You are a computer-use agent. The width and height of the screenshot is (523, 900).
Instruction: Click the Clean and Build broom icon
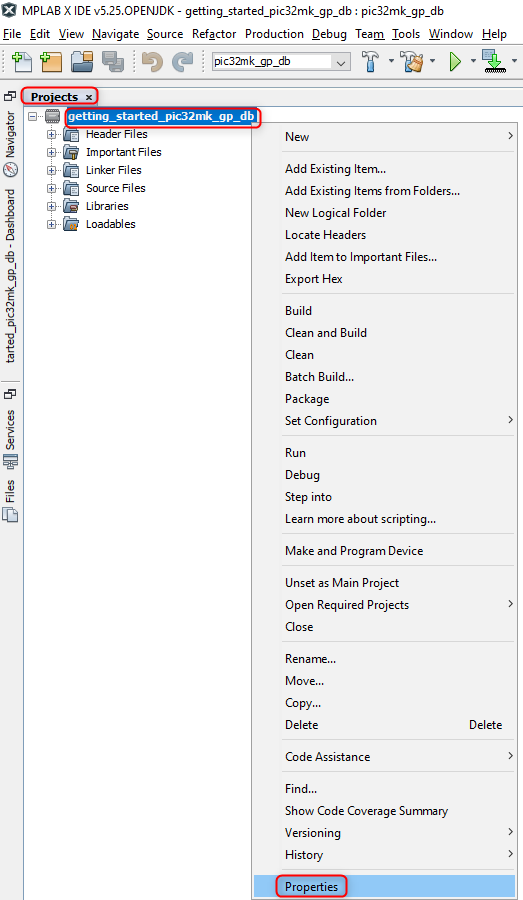tap(413, 61)
